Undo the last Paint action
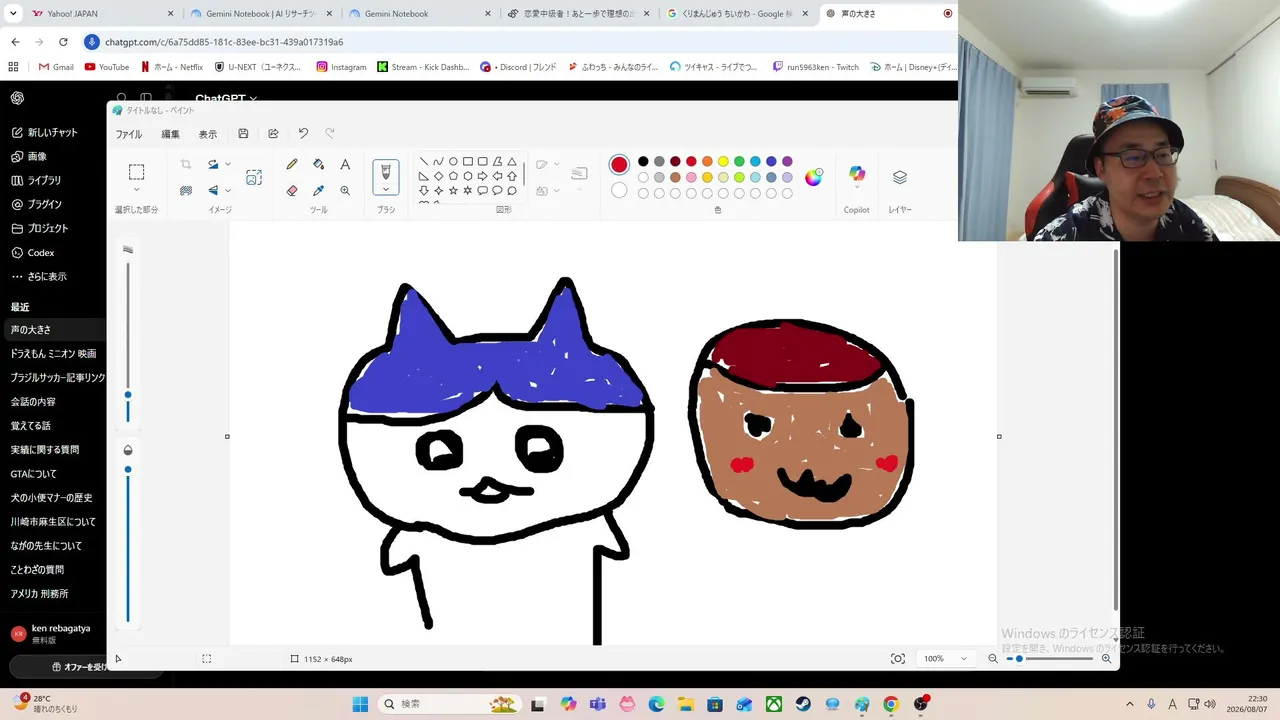Screen dimensions: 1280x720 coord(303,133)
